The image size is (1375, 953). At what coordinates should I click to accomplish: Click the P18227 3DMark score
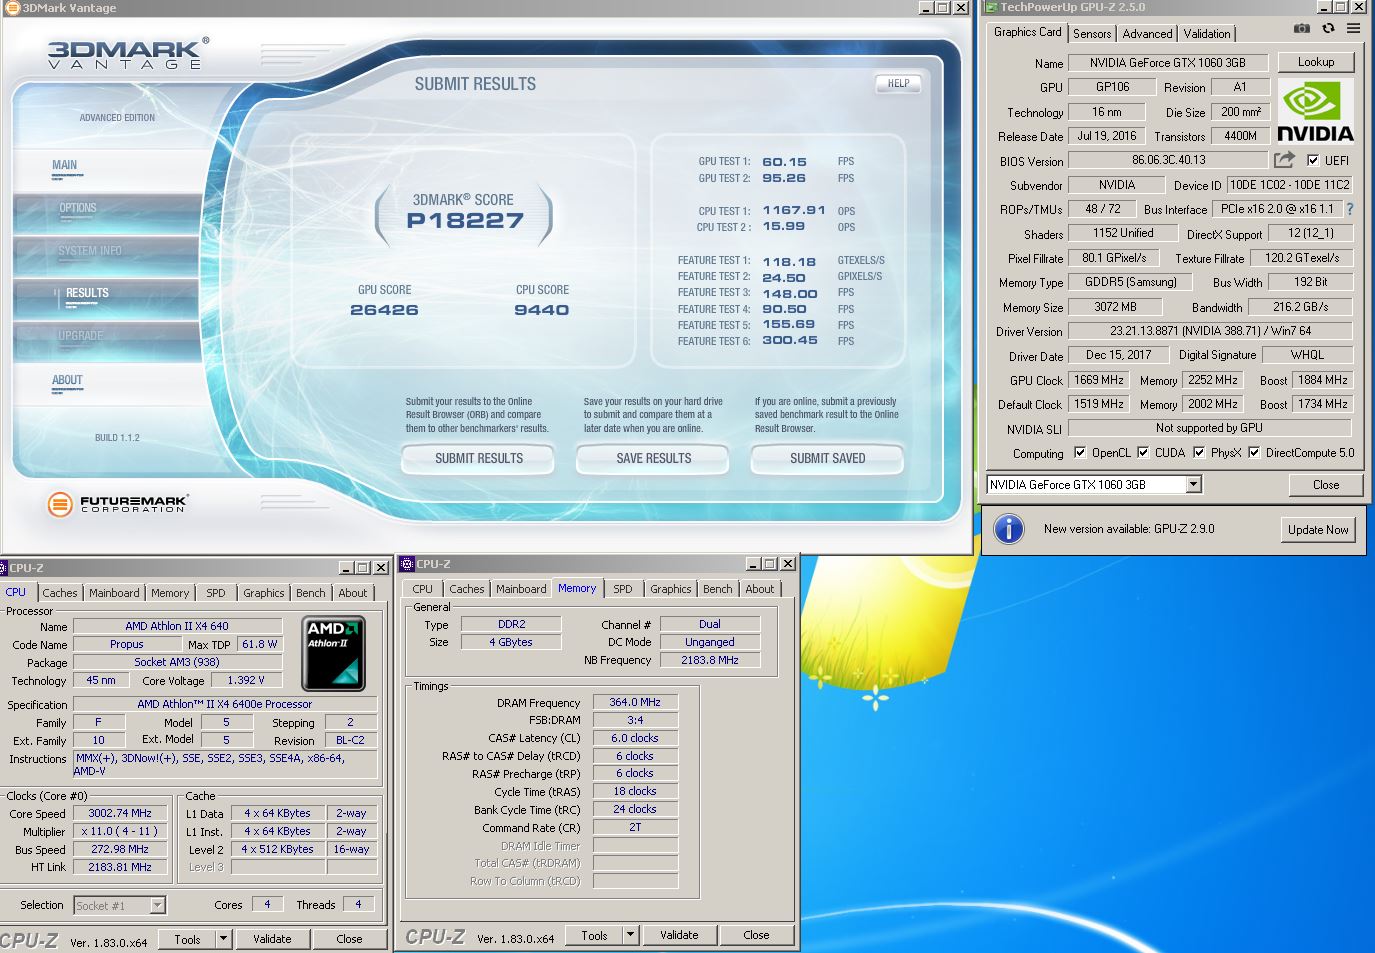tap(465, 221)
